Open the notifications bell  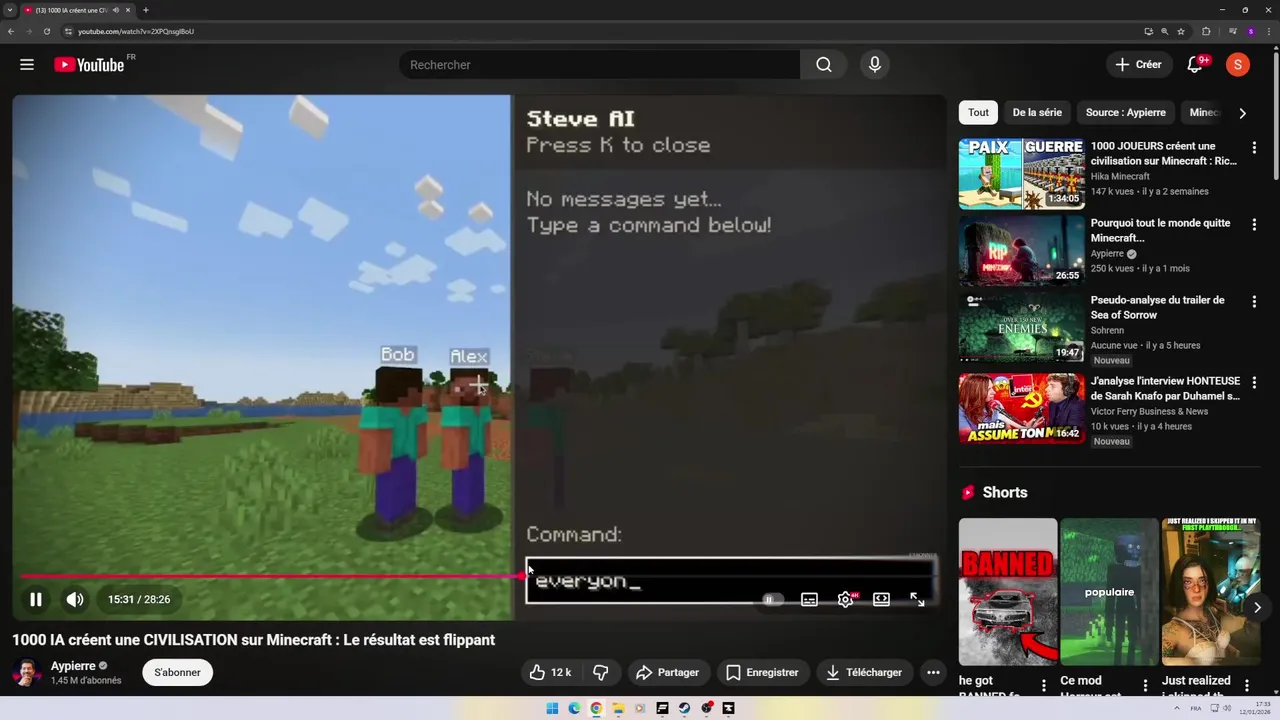point(1195,65)
